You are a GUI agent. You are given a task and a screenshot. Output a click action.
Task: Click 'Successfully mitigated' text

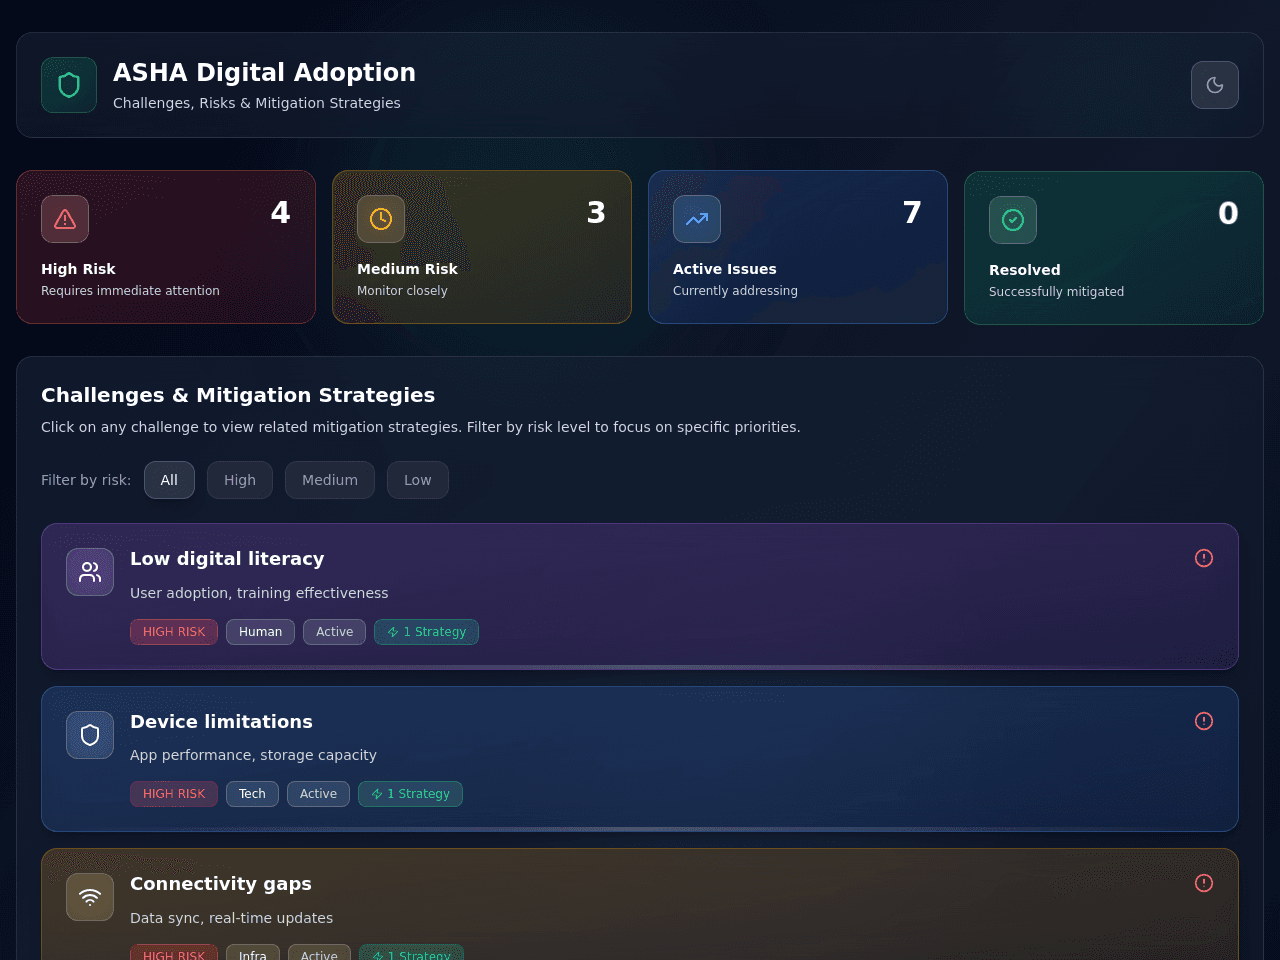tap(1056, 292)
